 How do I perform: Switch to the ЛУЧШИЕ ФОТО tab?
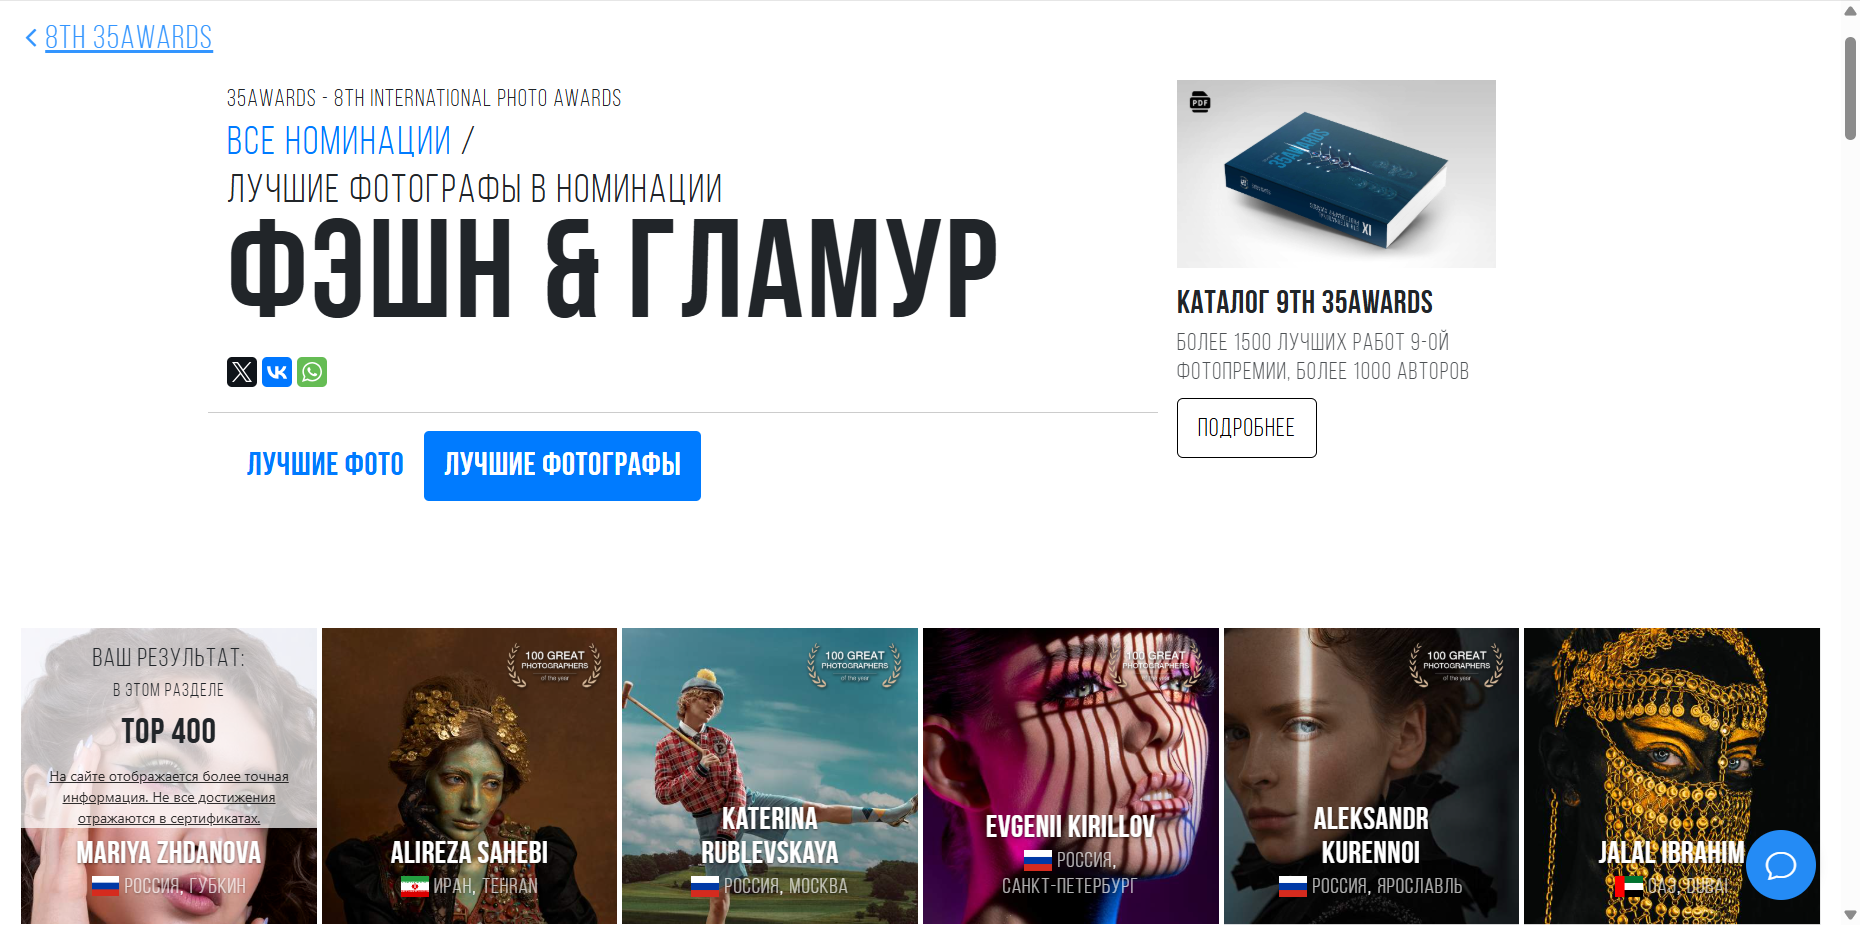pos(325,464)
